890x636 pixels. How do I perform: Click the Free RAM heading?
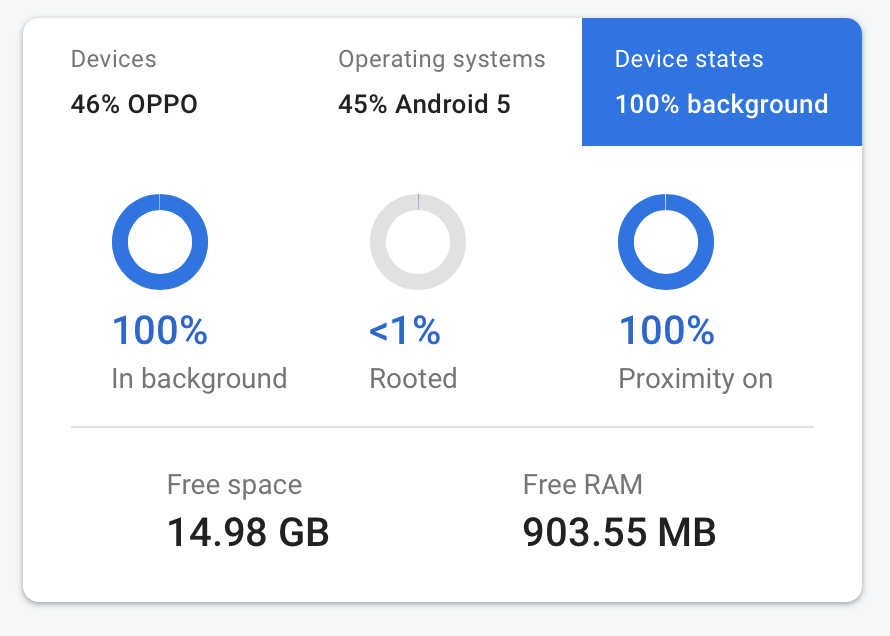click(x=583, y=485)
